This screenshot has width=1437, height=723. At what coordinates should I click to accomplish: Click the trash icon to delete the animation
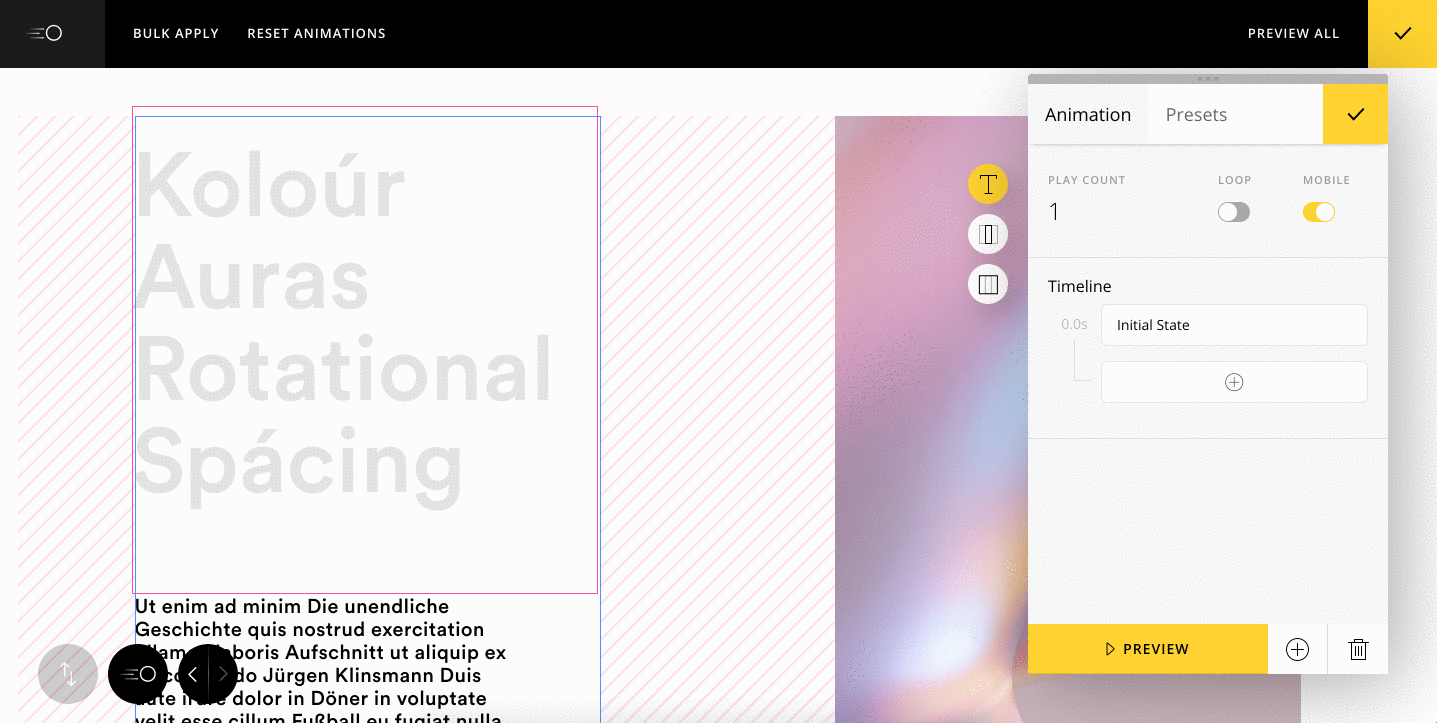click(x=1357, y=649)
